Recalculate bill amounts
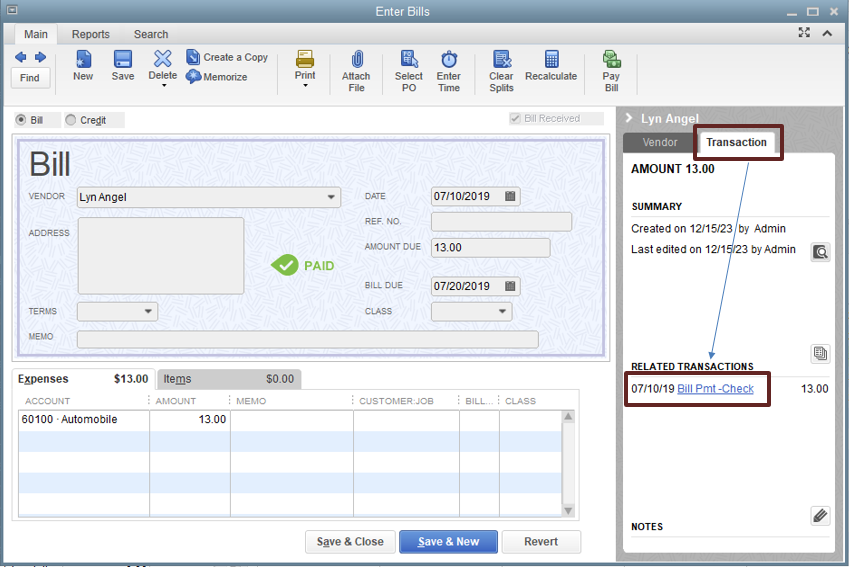849x567 pixels. [x=551, y=65]
